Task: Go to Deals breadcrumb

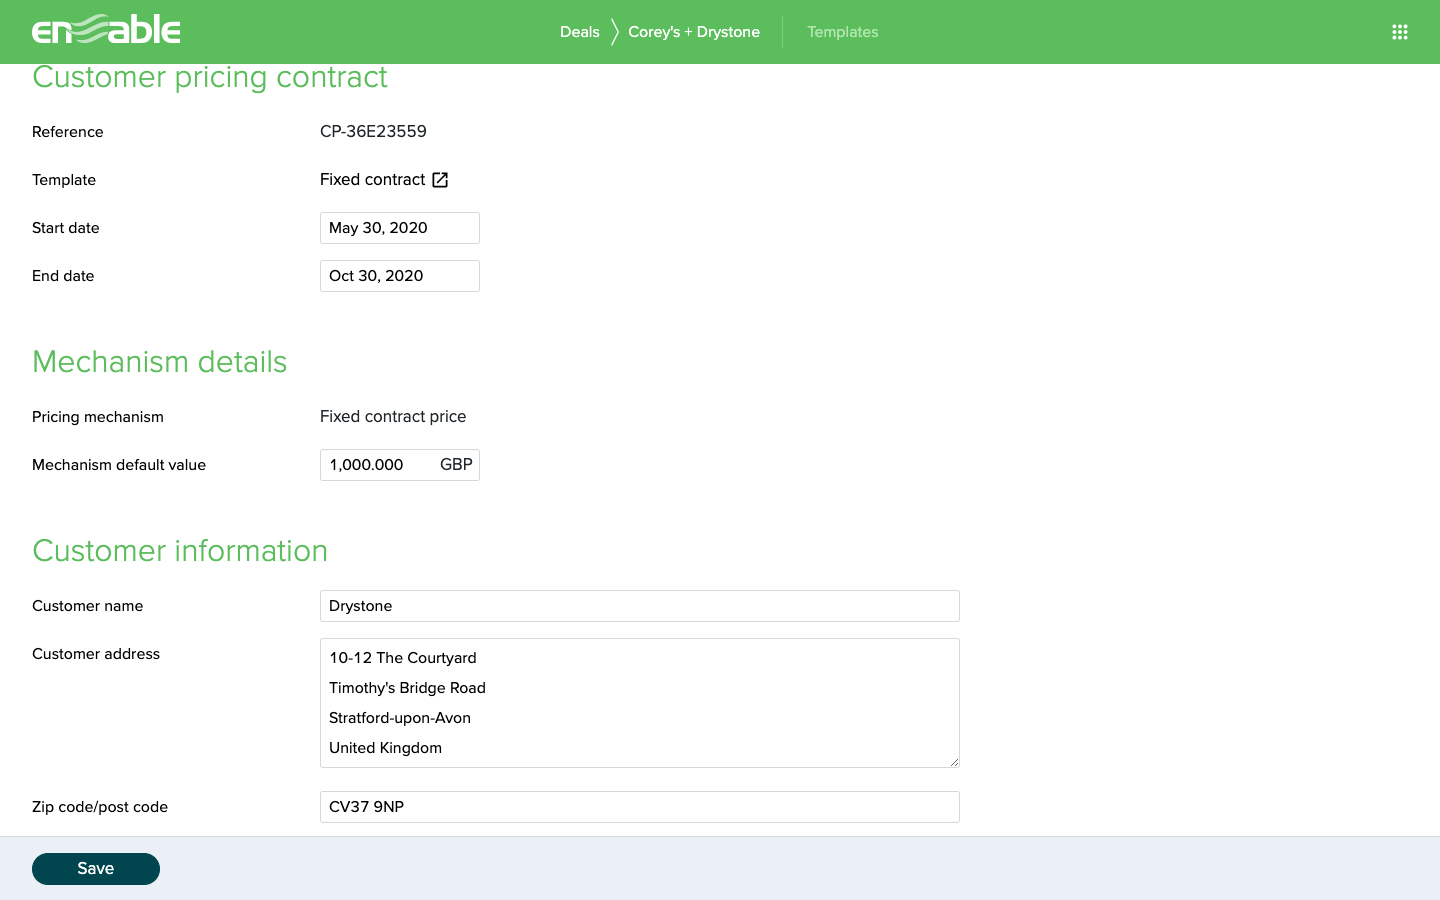Action: pyautogui.click(x=580, y=32)
